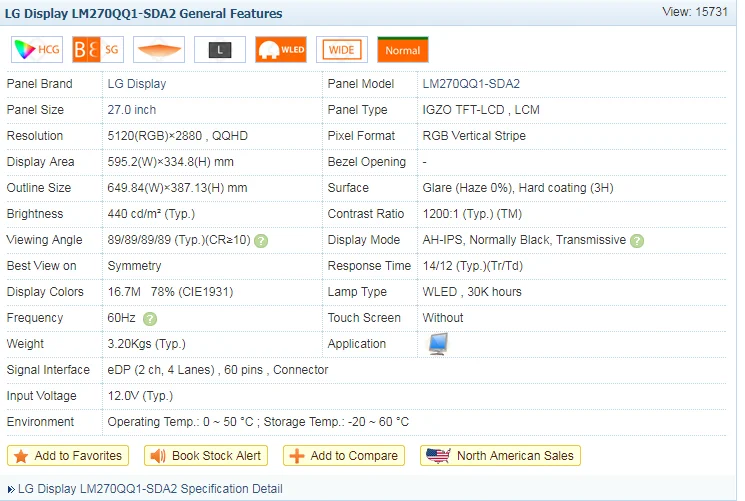Click the monitor Application icon
This screenshot has width=745, height=501.
(438, 344)
